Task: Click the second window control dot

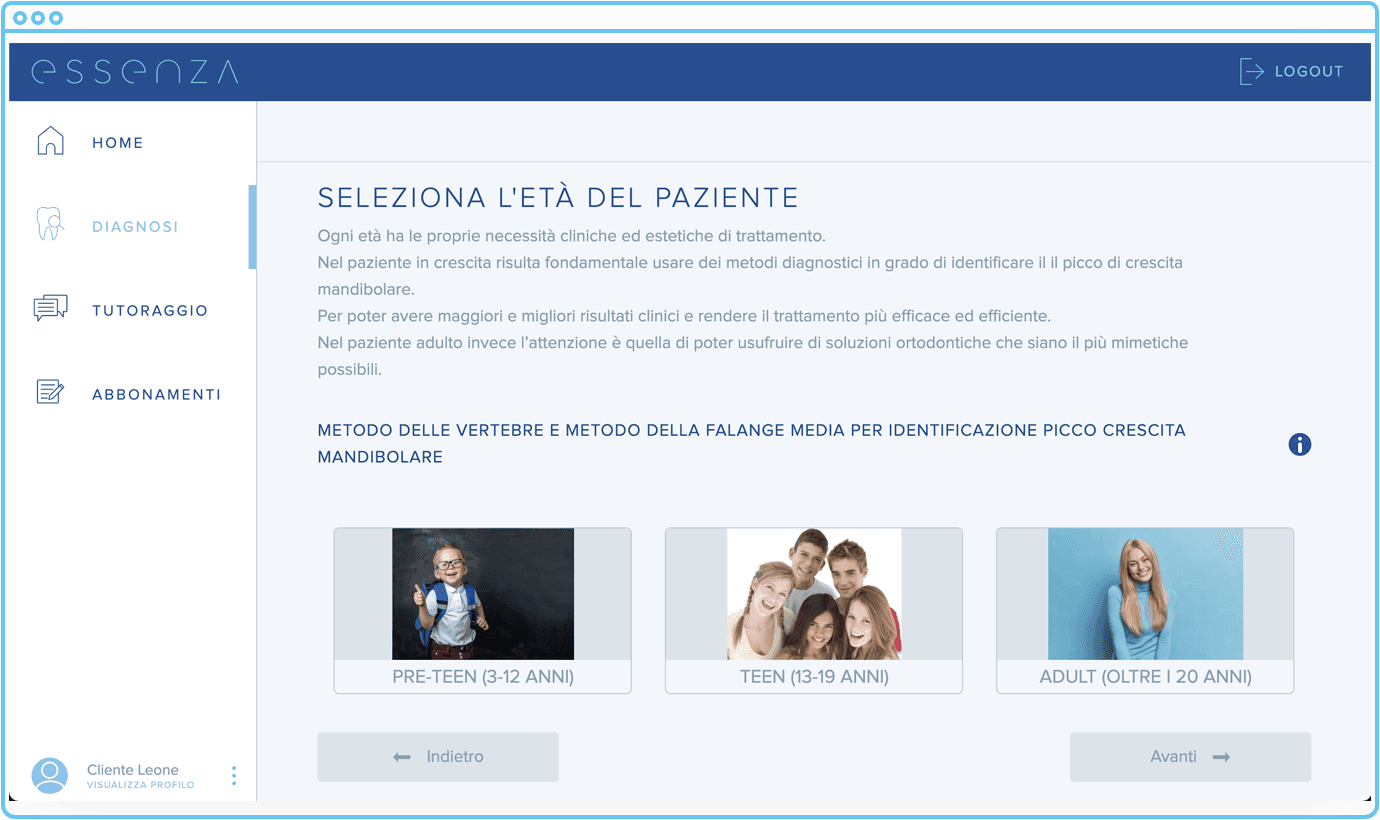Action: point(38,18)
